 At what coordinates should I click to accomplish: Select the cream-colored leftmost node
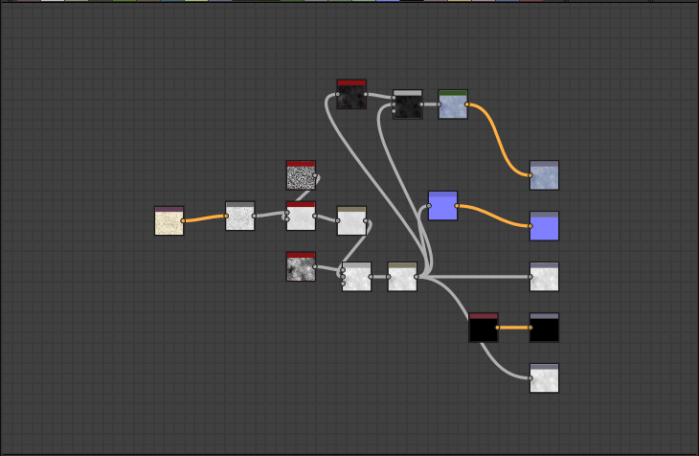[169, 222]
